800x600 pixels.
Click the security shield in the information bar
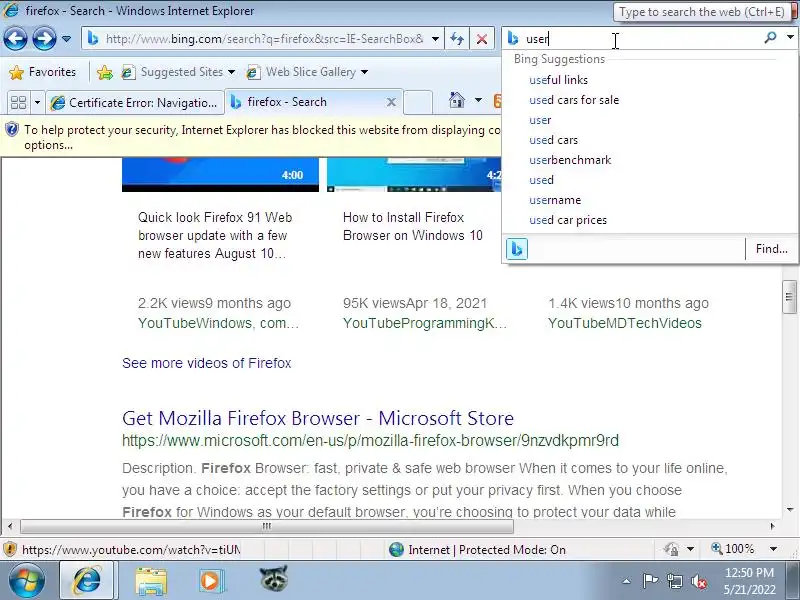click(x=12, y=130)
